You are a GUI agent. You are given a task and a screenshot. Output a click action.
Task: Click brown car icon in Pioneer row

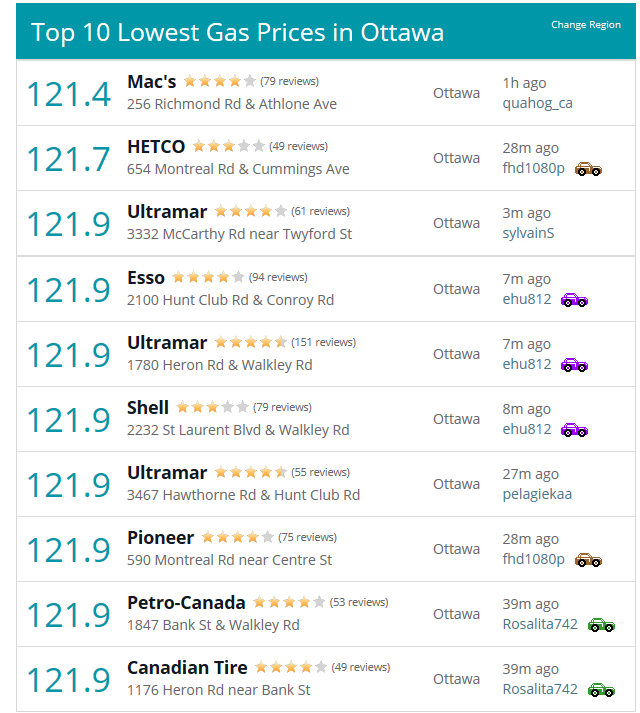pyautogui.click(x=588, y=560)
